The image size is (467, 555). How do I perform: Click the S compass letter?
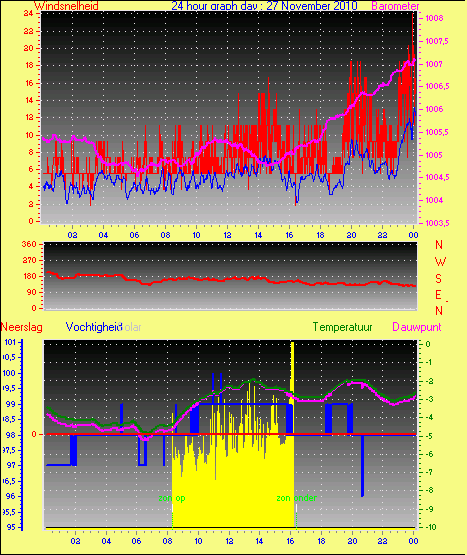coord(438,279)
